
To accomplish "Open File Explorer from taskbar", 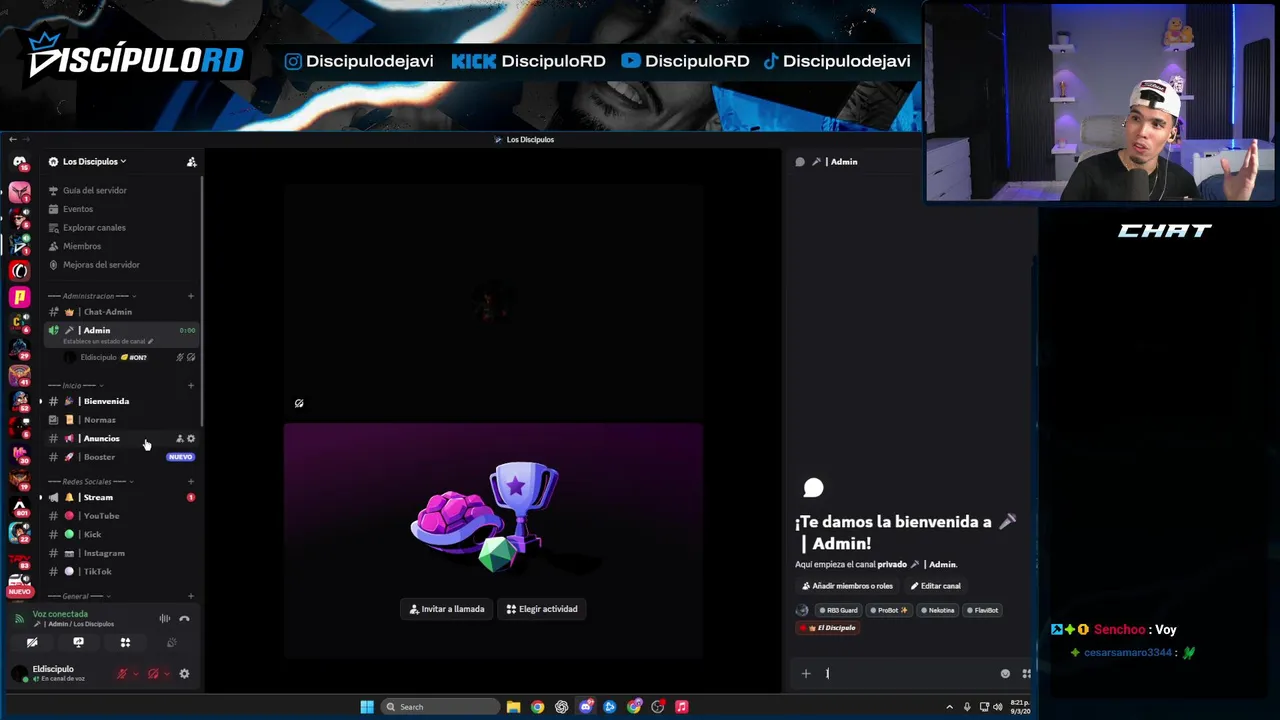I will 513,707.
